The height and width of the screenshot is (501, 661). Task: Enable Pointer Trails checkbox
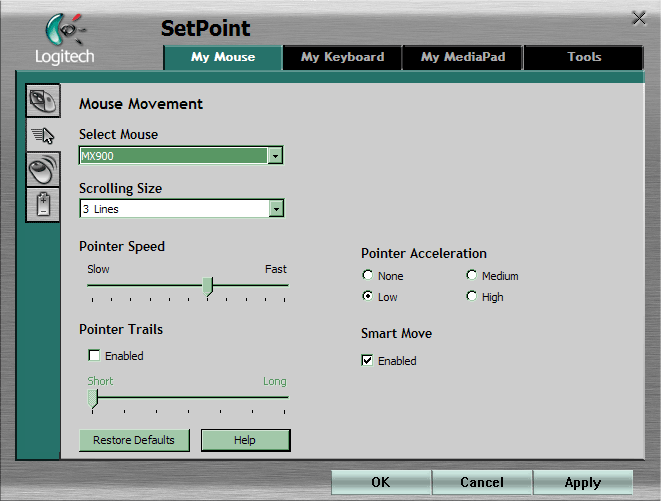(x=94, y=356)
